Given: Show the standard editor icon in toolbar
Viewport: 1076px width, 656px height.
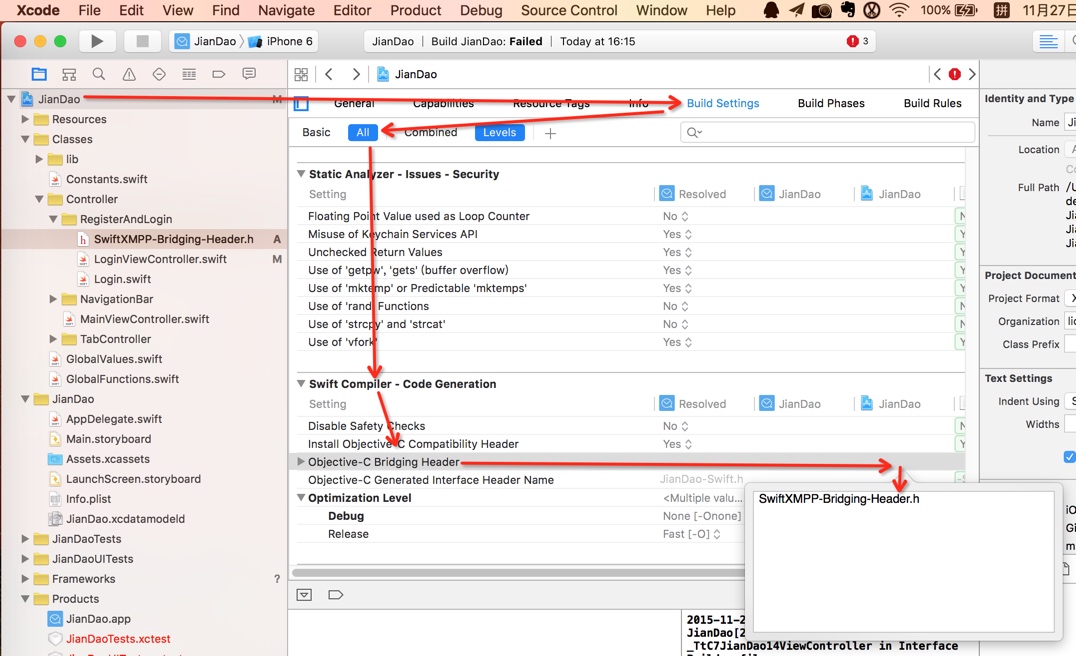Looking at the screenshot, I should pos(1048,41).
